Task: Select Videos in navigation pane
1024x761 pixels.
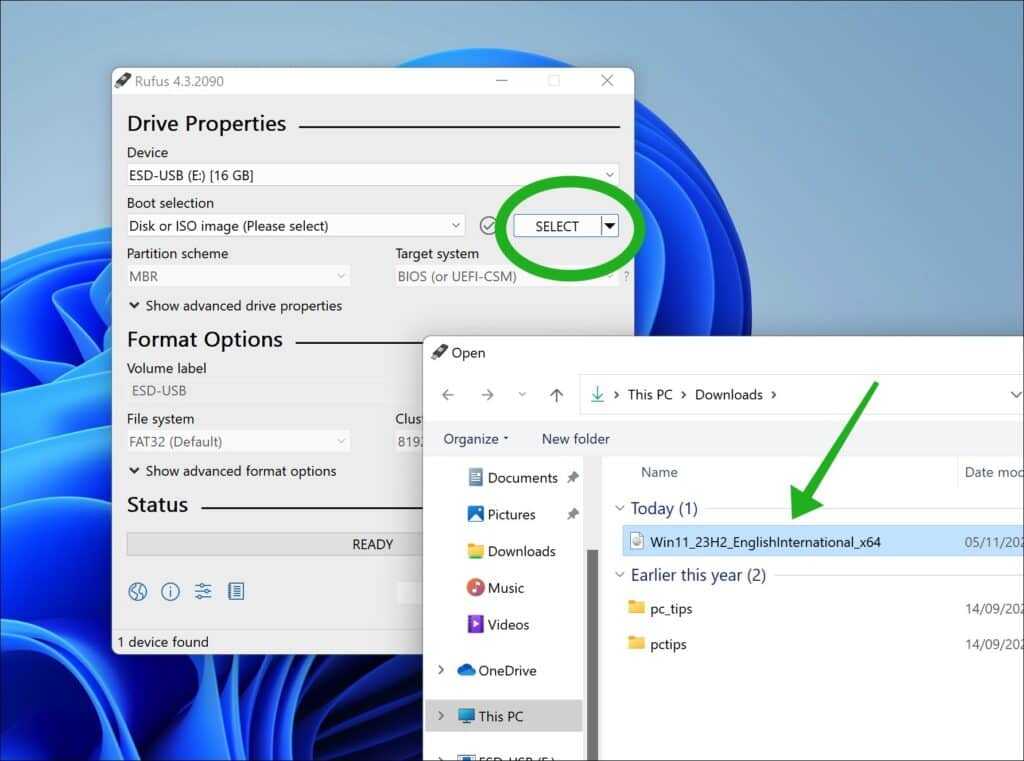Action: click(508, 624)
